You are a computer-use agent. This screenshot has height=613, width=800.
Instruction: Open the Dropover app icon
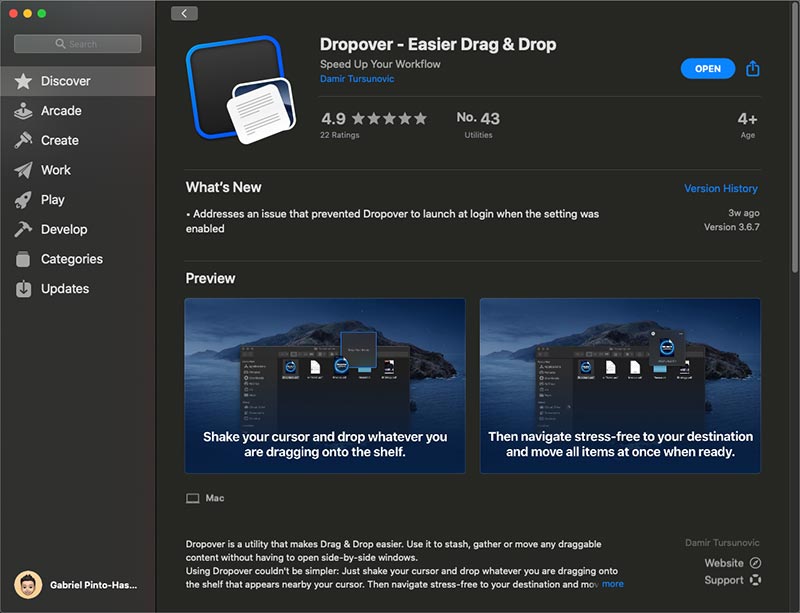239,89
